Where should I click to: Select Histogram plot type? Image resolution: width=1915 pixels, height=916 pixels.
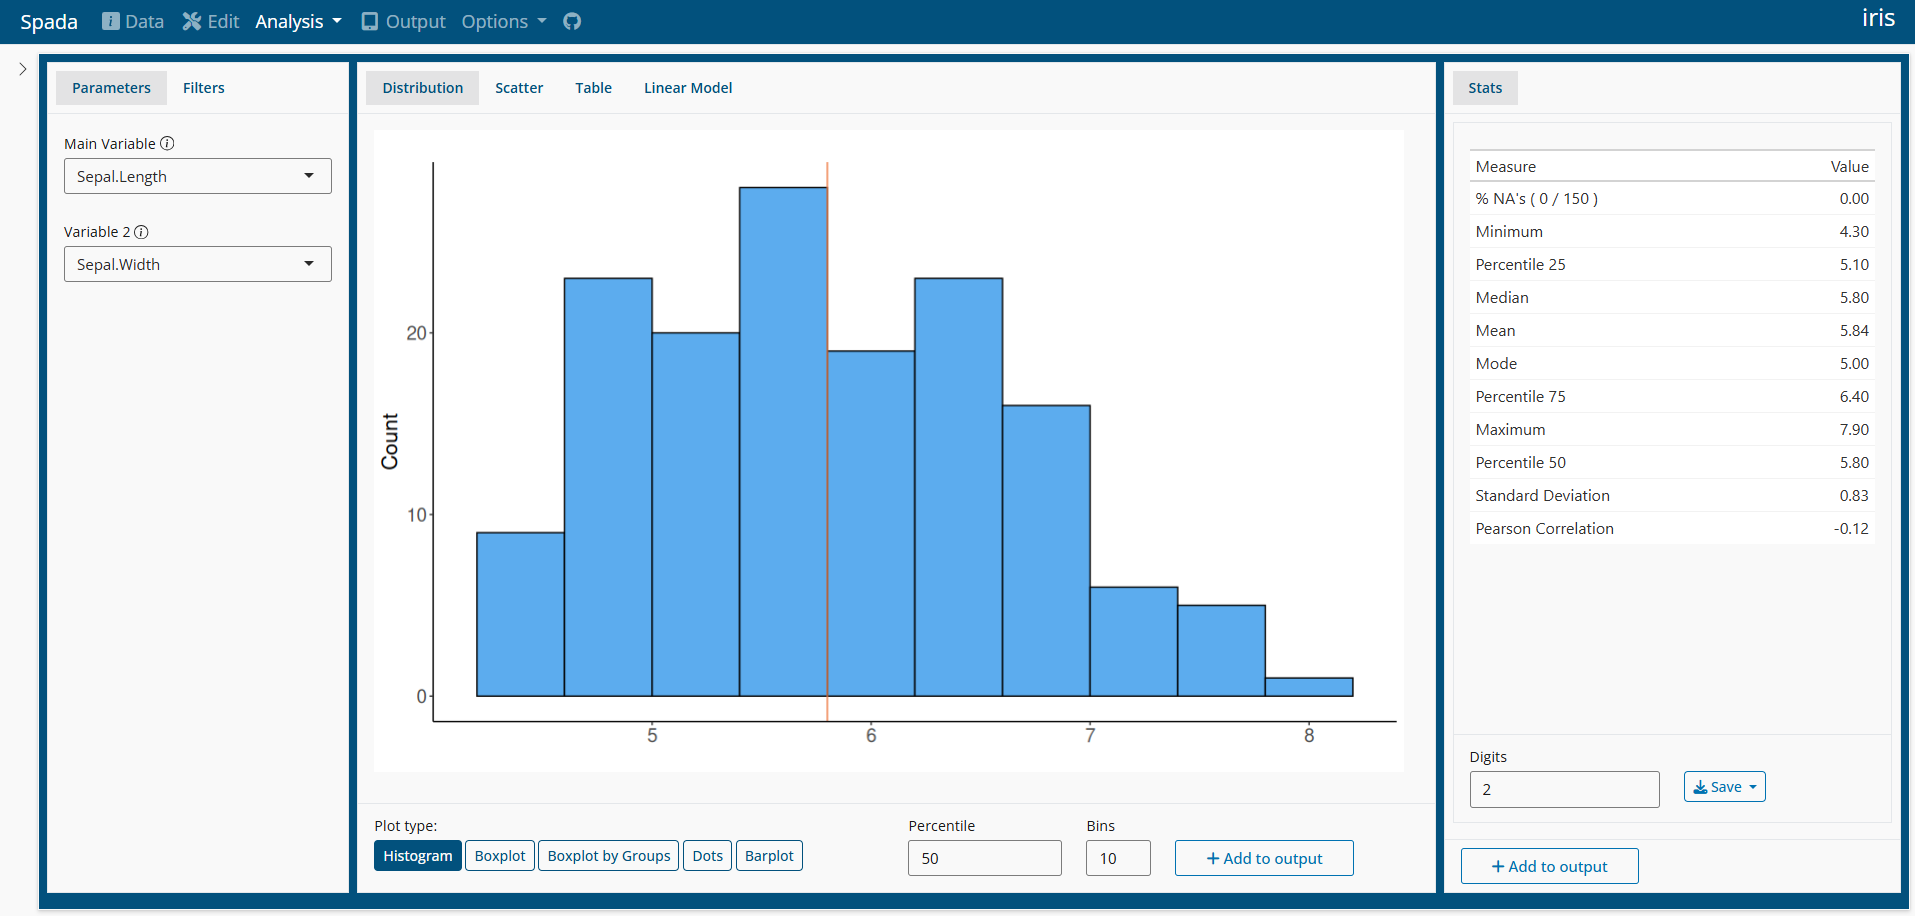[417, 856]
